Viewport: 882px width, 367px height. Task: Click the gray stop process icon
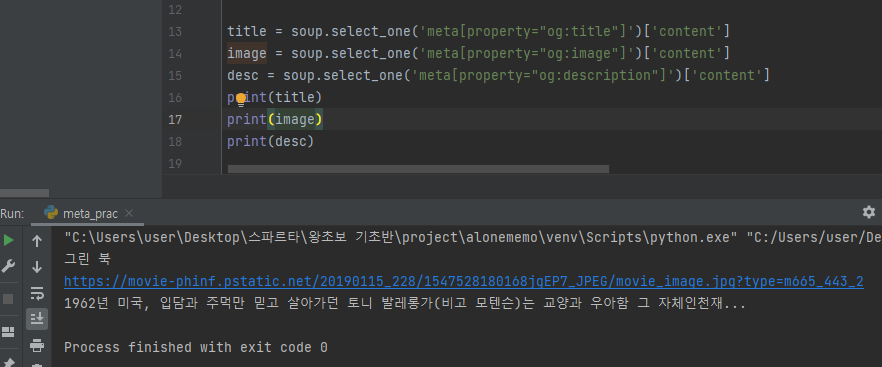point(8,299)
